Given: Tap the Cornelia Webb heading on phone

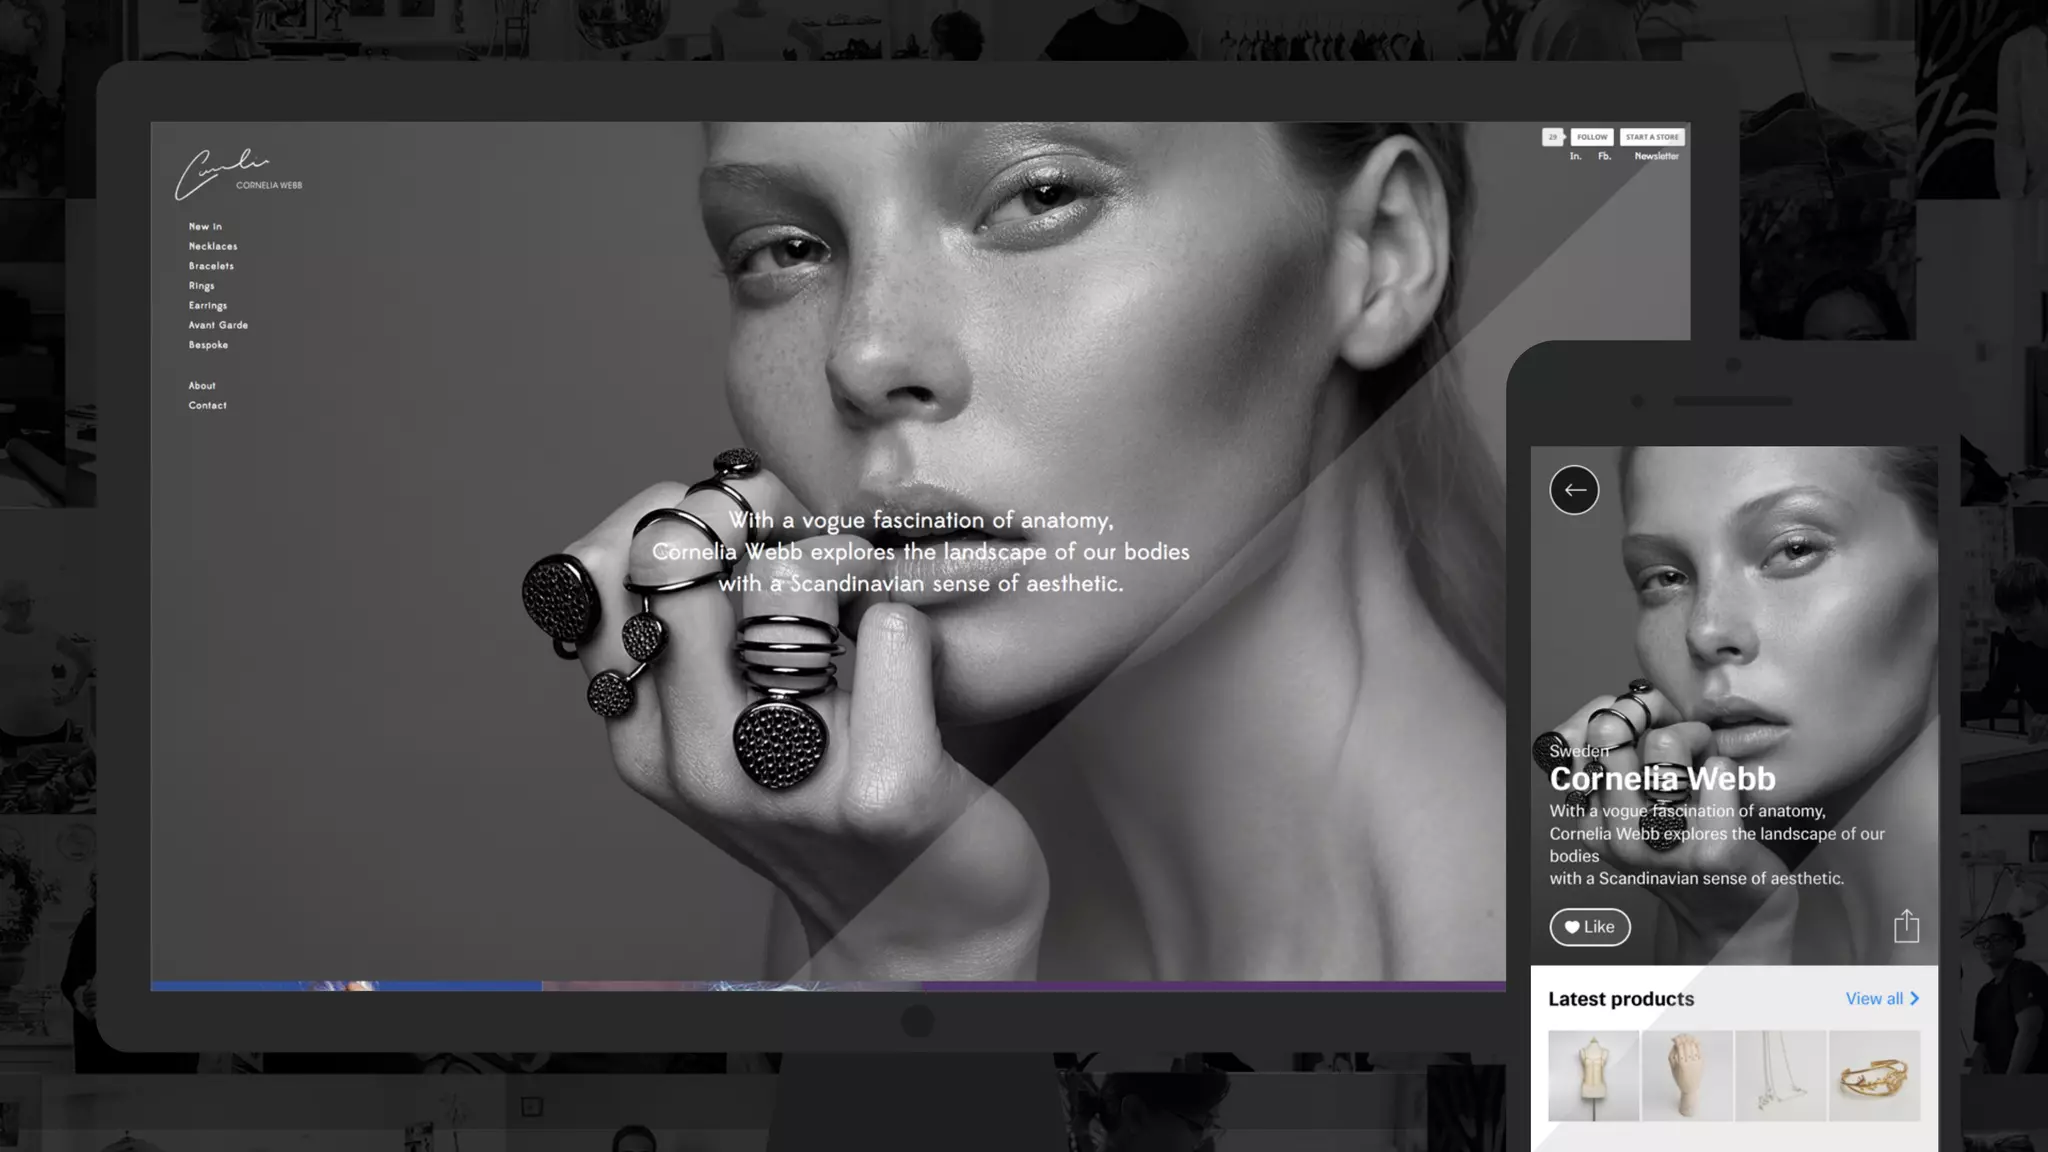Looking at the screenshot, I should point(1662,778).
